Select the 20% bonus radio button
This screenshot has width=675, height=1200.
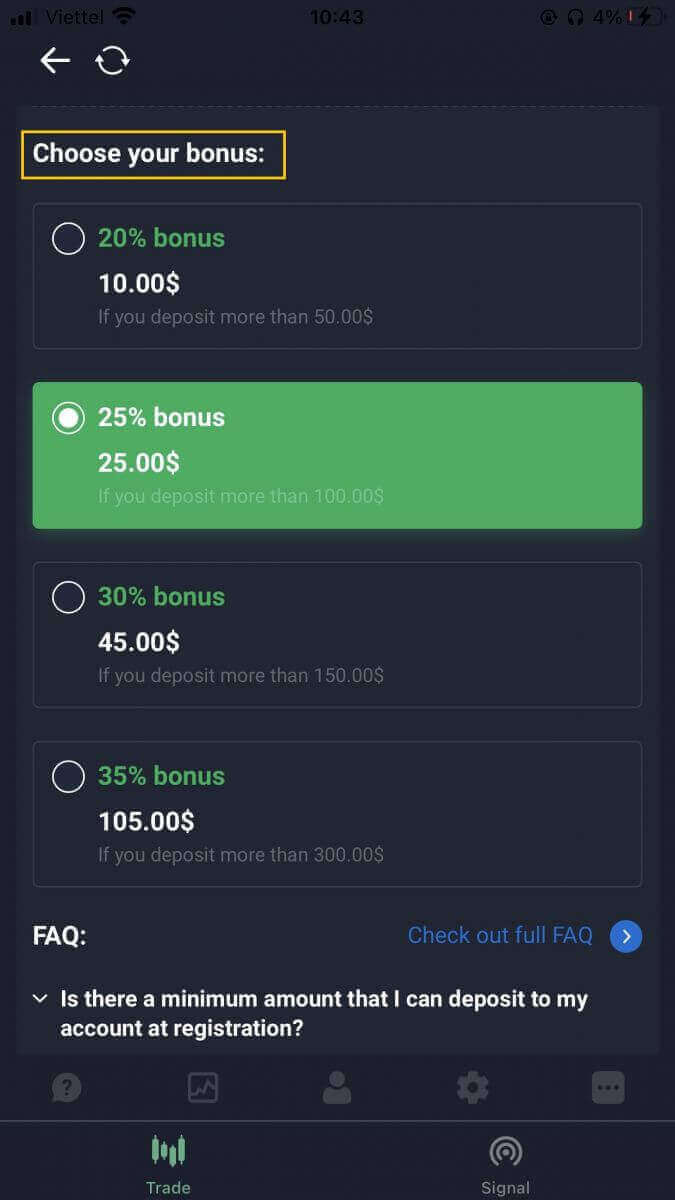click(x=68, y=238)
